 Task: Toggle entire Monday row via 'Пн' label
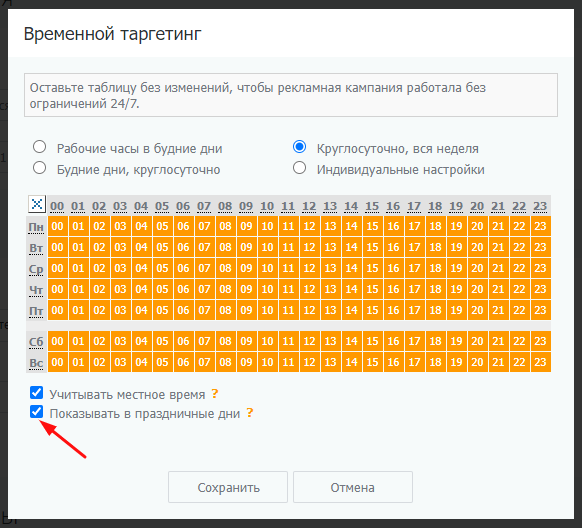point(36,227)
